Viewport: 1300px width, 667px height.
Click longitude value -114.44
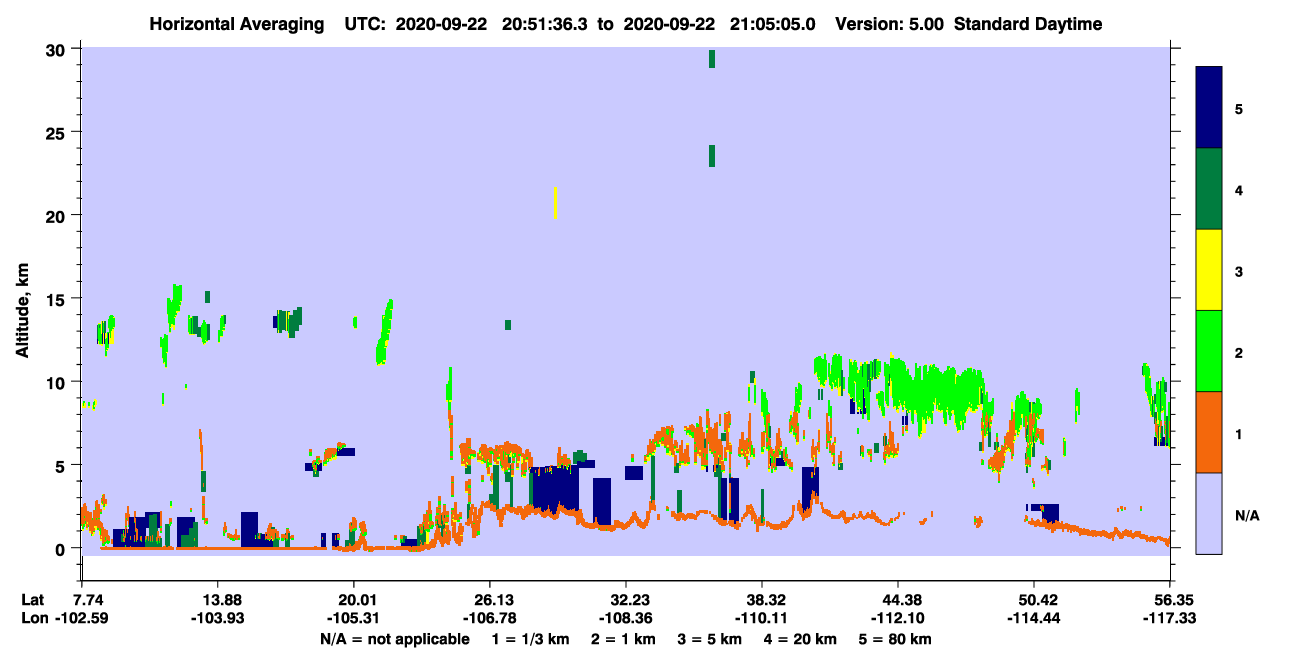point(1034,618)
